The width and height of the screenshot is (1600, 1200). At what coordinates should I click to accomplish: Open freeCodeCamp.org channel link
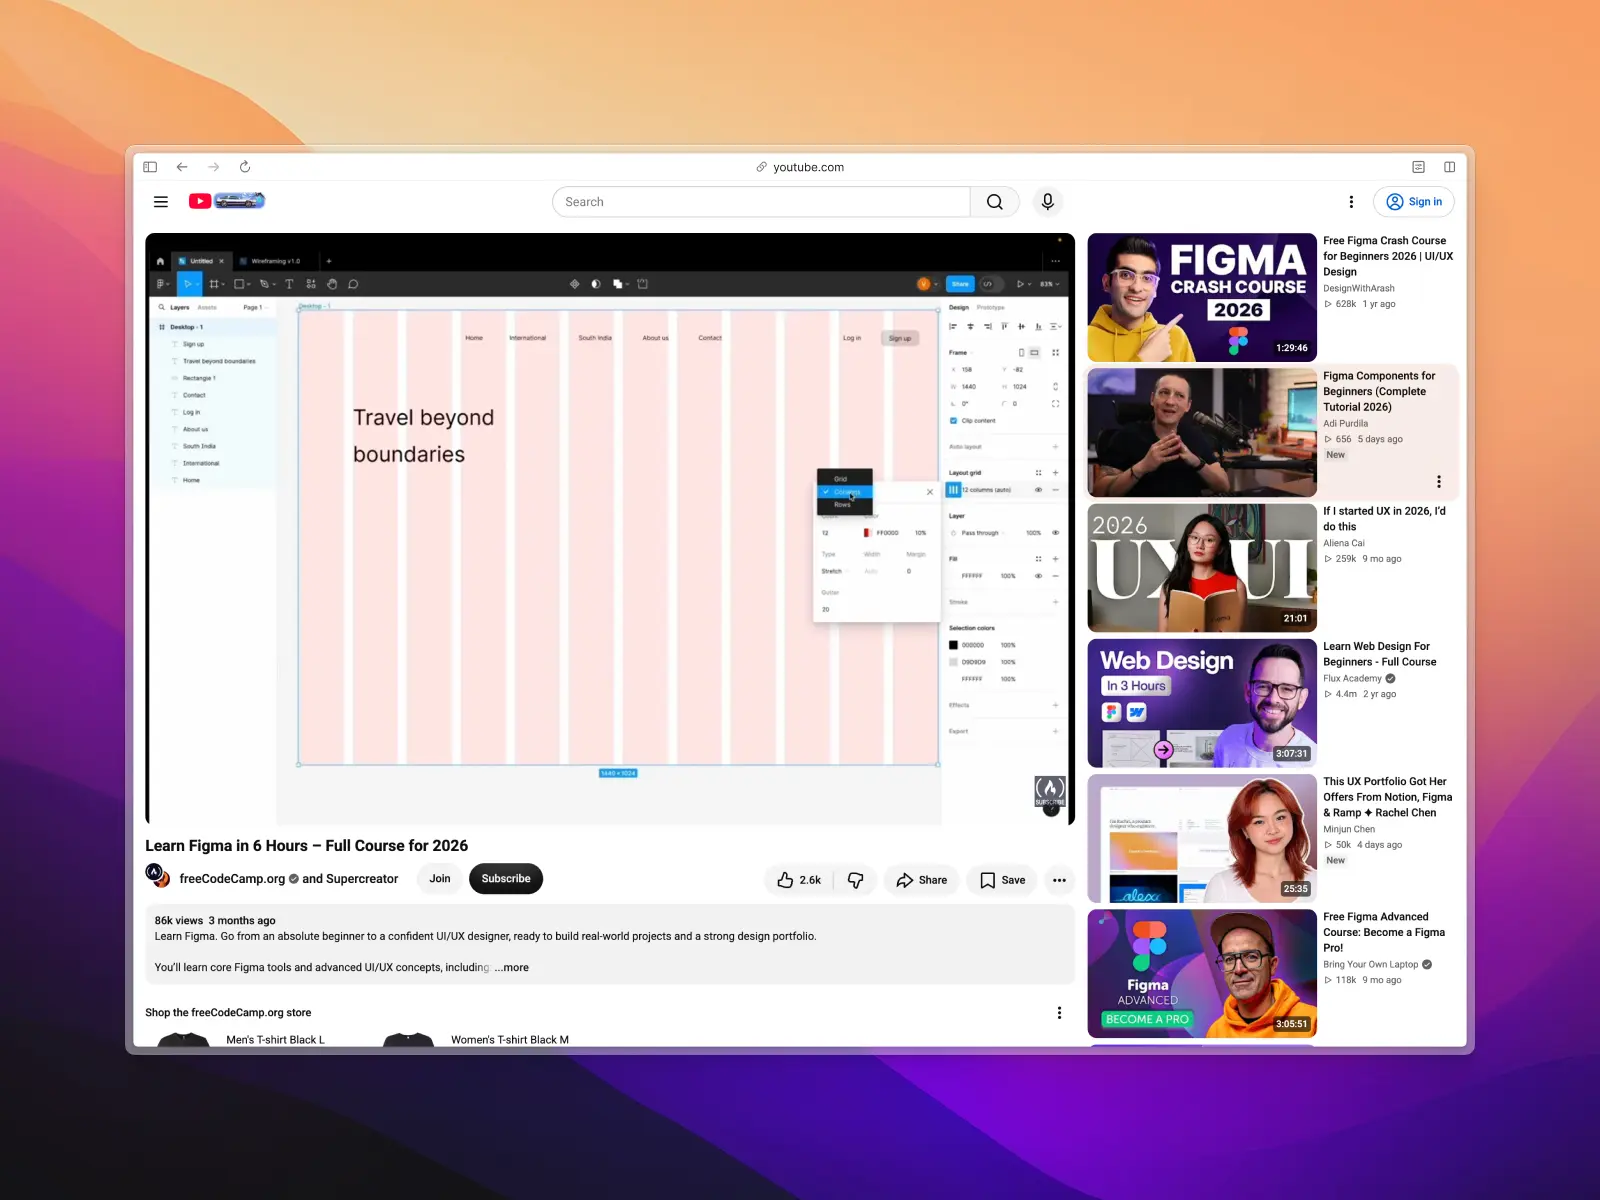[x=232, y=879]
